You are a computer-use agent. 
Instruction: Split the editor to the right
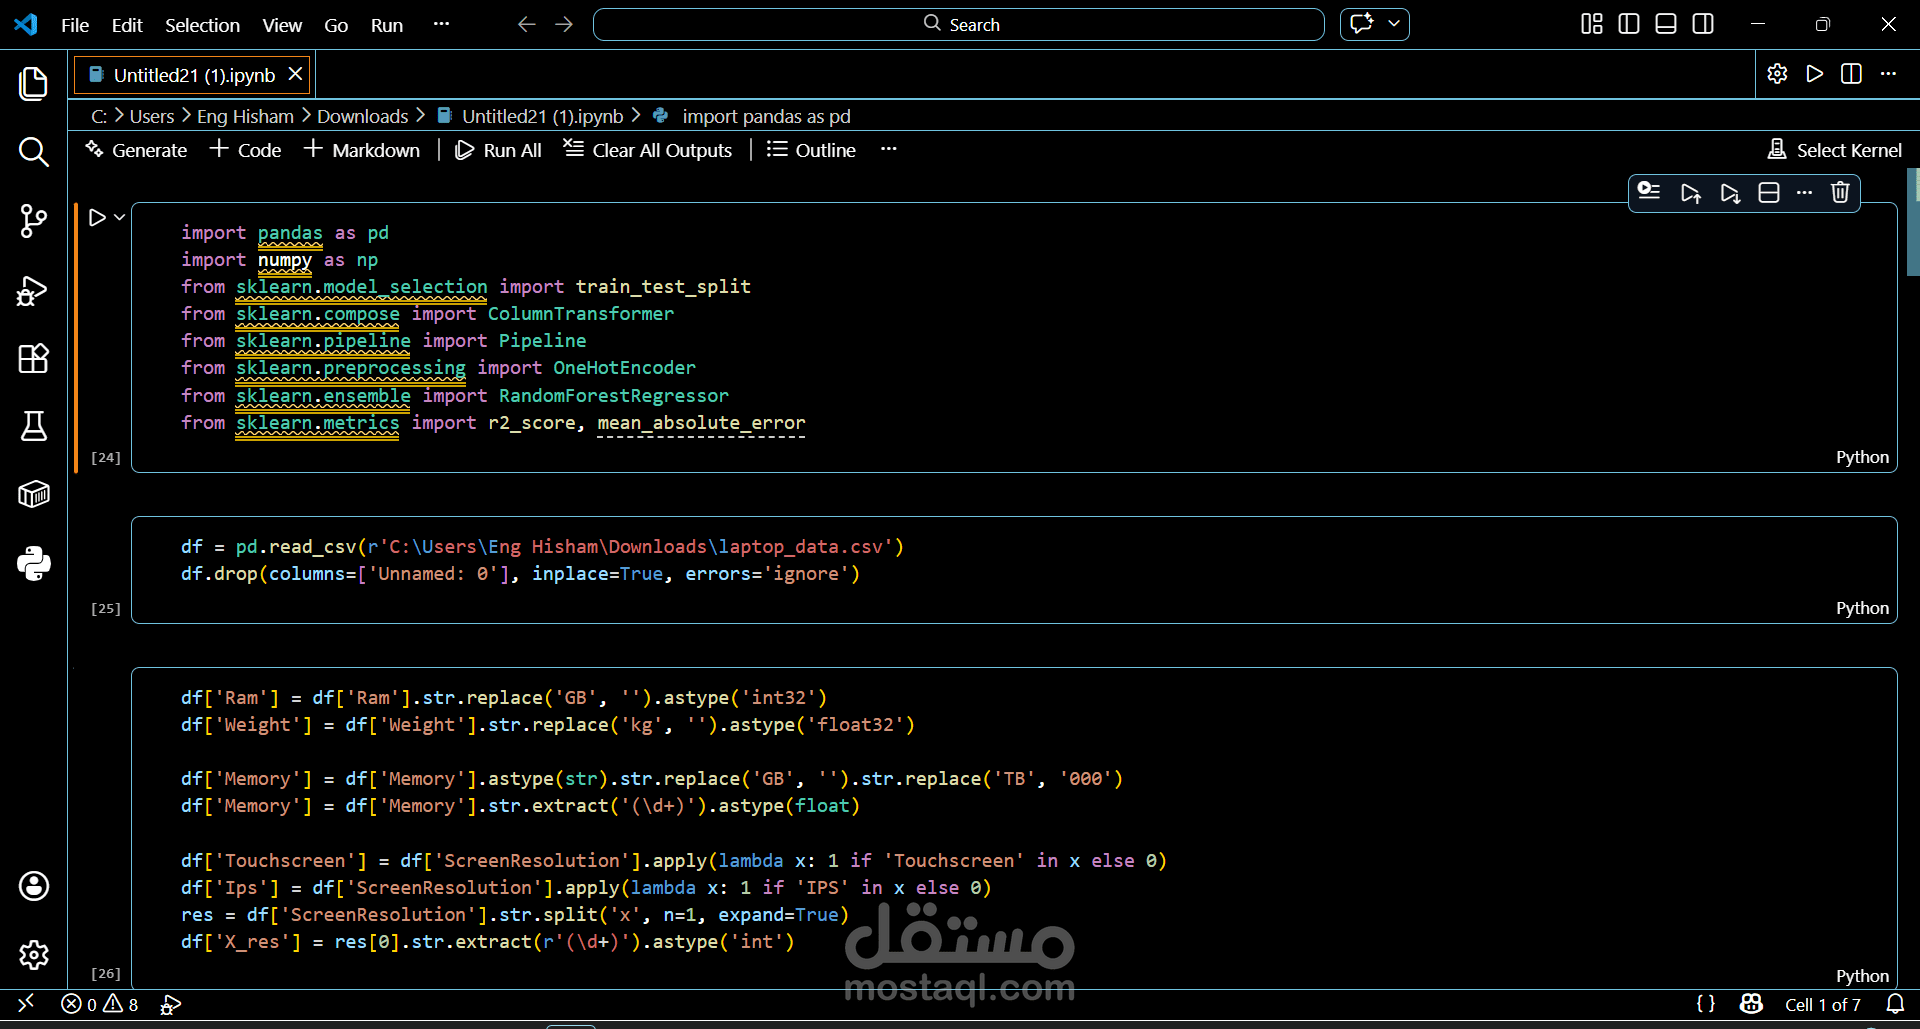[1851, 74]
